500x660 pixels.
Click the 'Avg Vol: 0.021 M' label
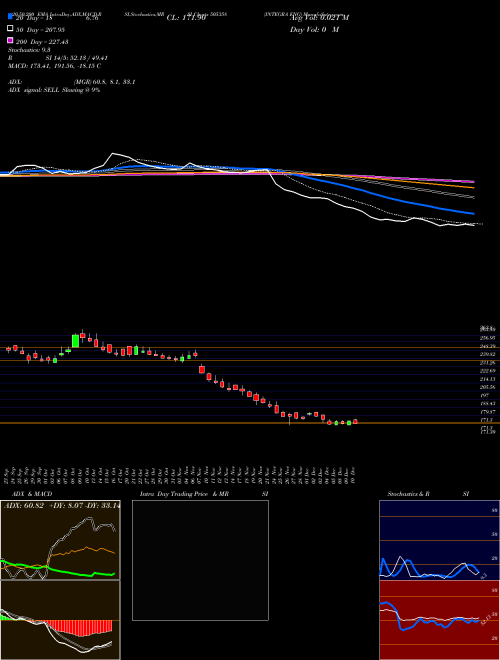319,18
